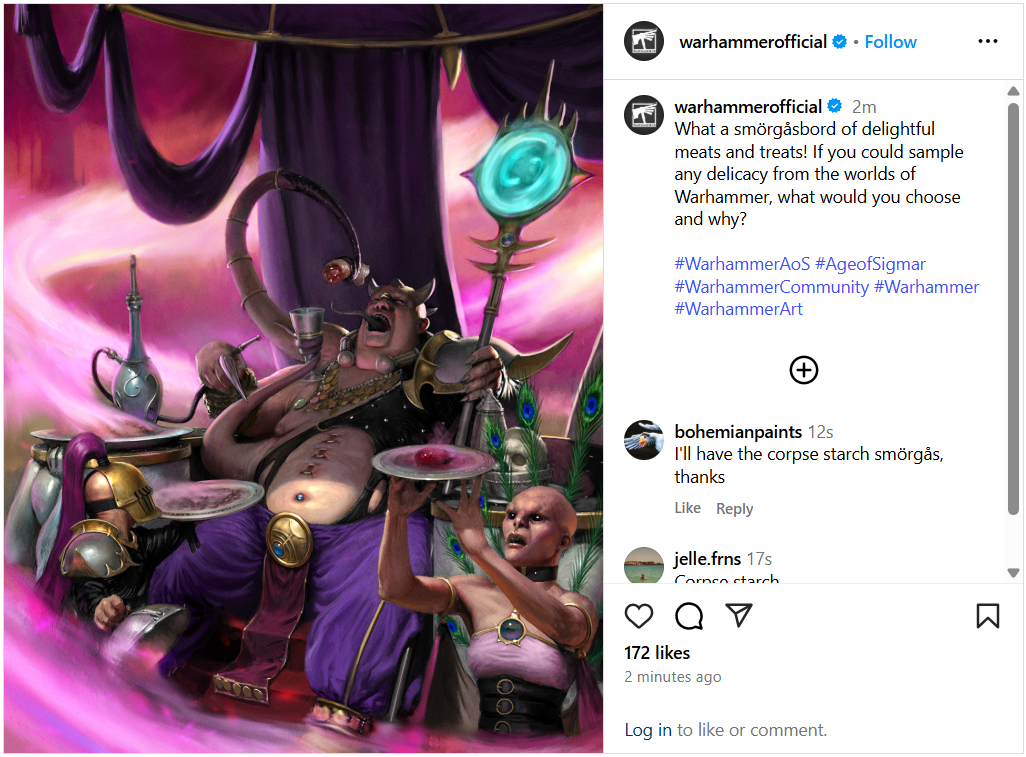Open bohemianpaints profile picture
The image size is (1026, 757).
(x=644, y=440)
